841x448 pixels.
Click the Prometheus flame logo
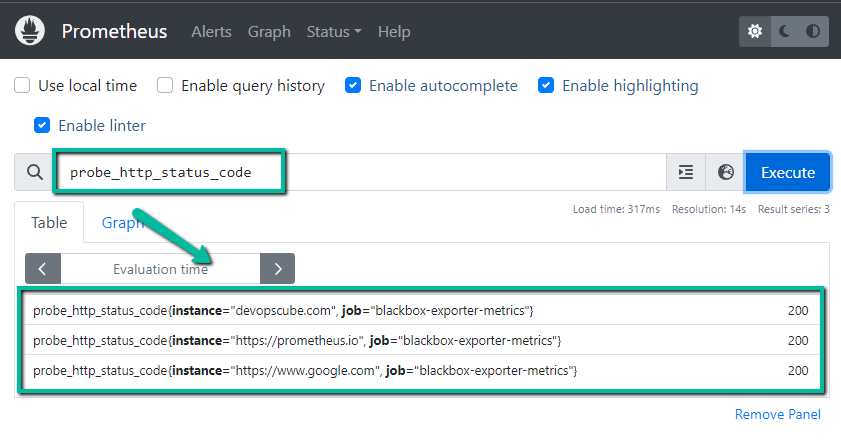[30, 31]
